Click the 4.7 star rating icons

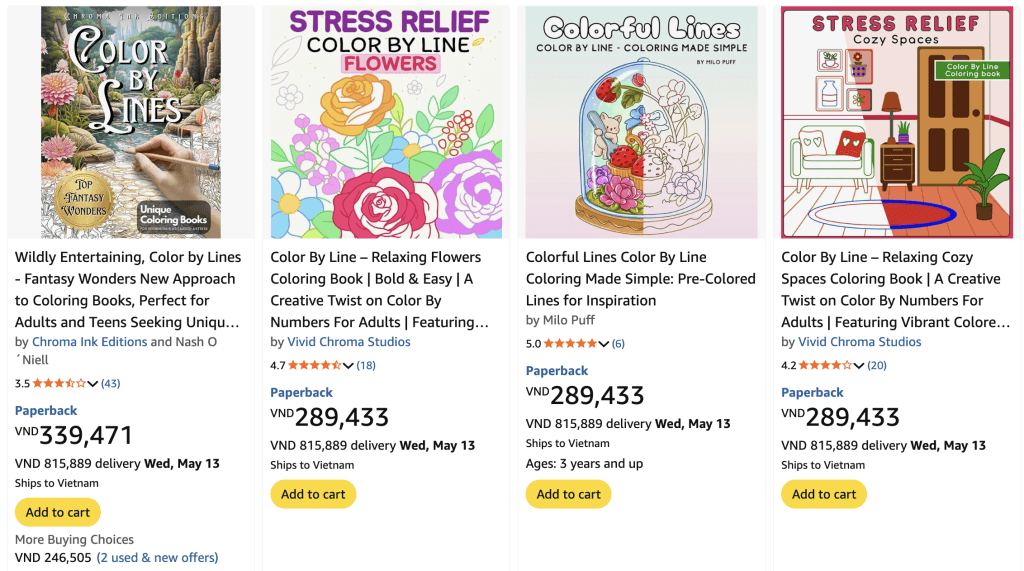tap(315, 365)
